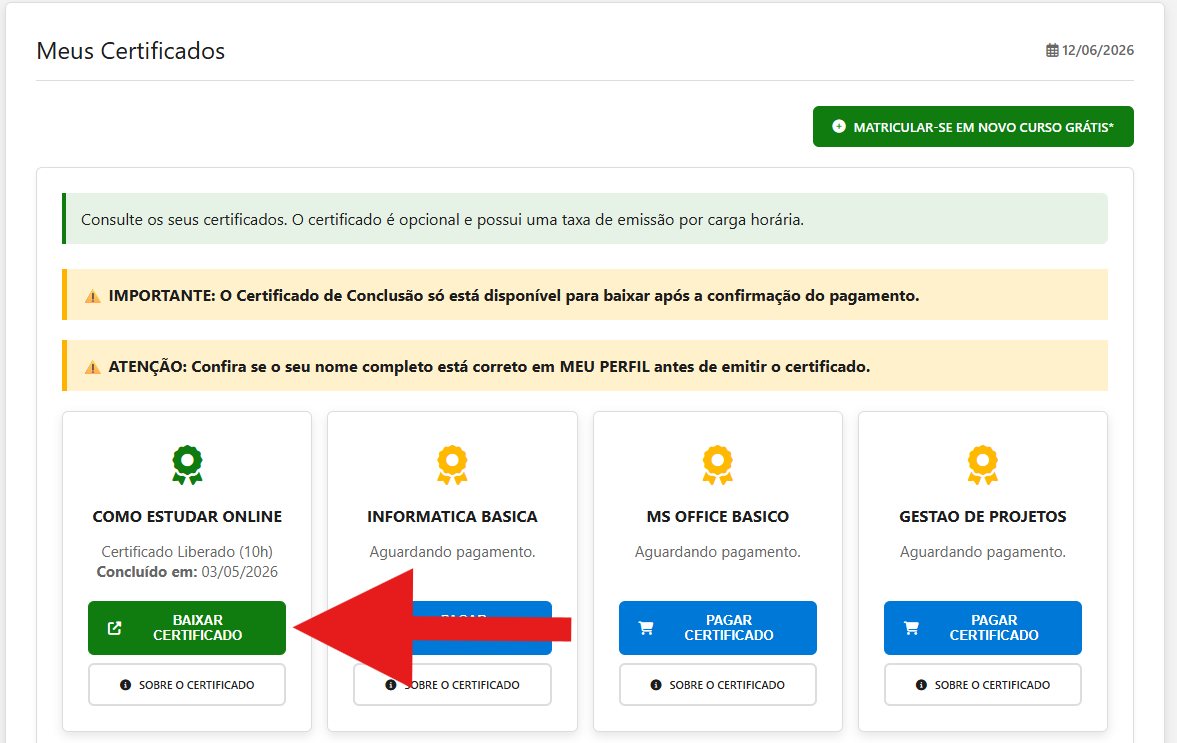The image size is (1177, 743).
Task: Click info icon in Como Estudar Online's Sobre button
Action: coord(125,684)
